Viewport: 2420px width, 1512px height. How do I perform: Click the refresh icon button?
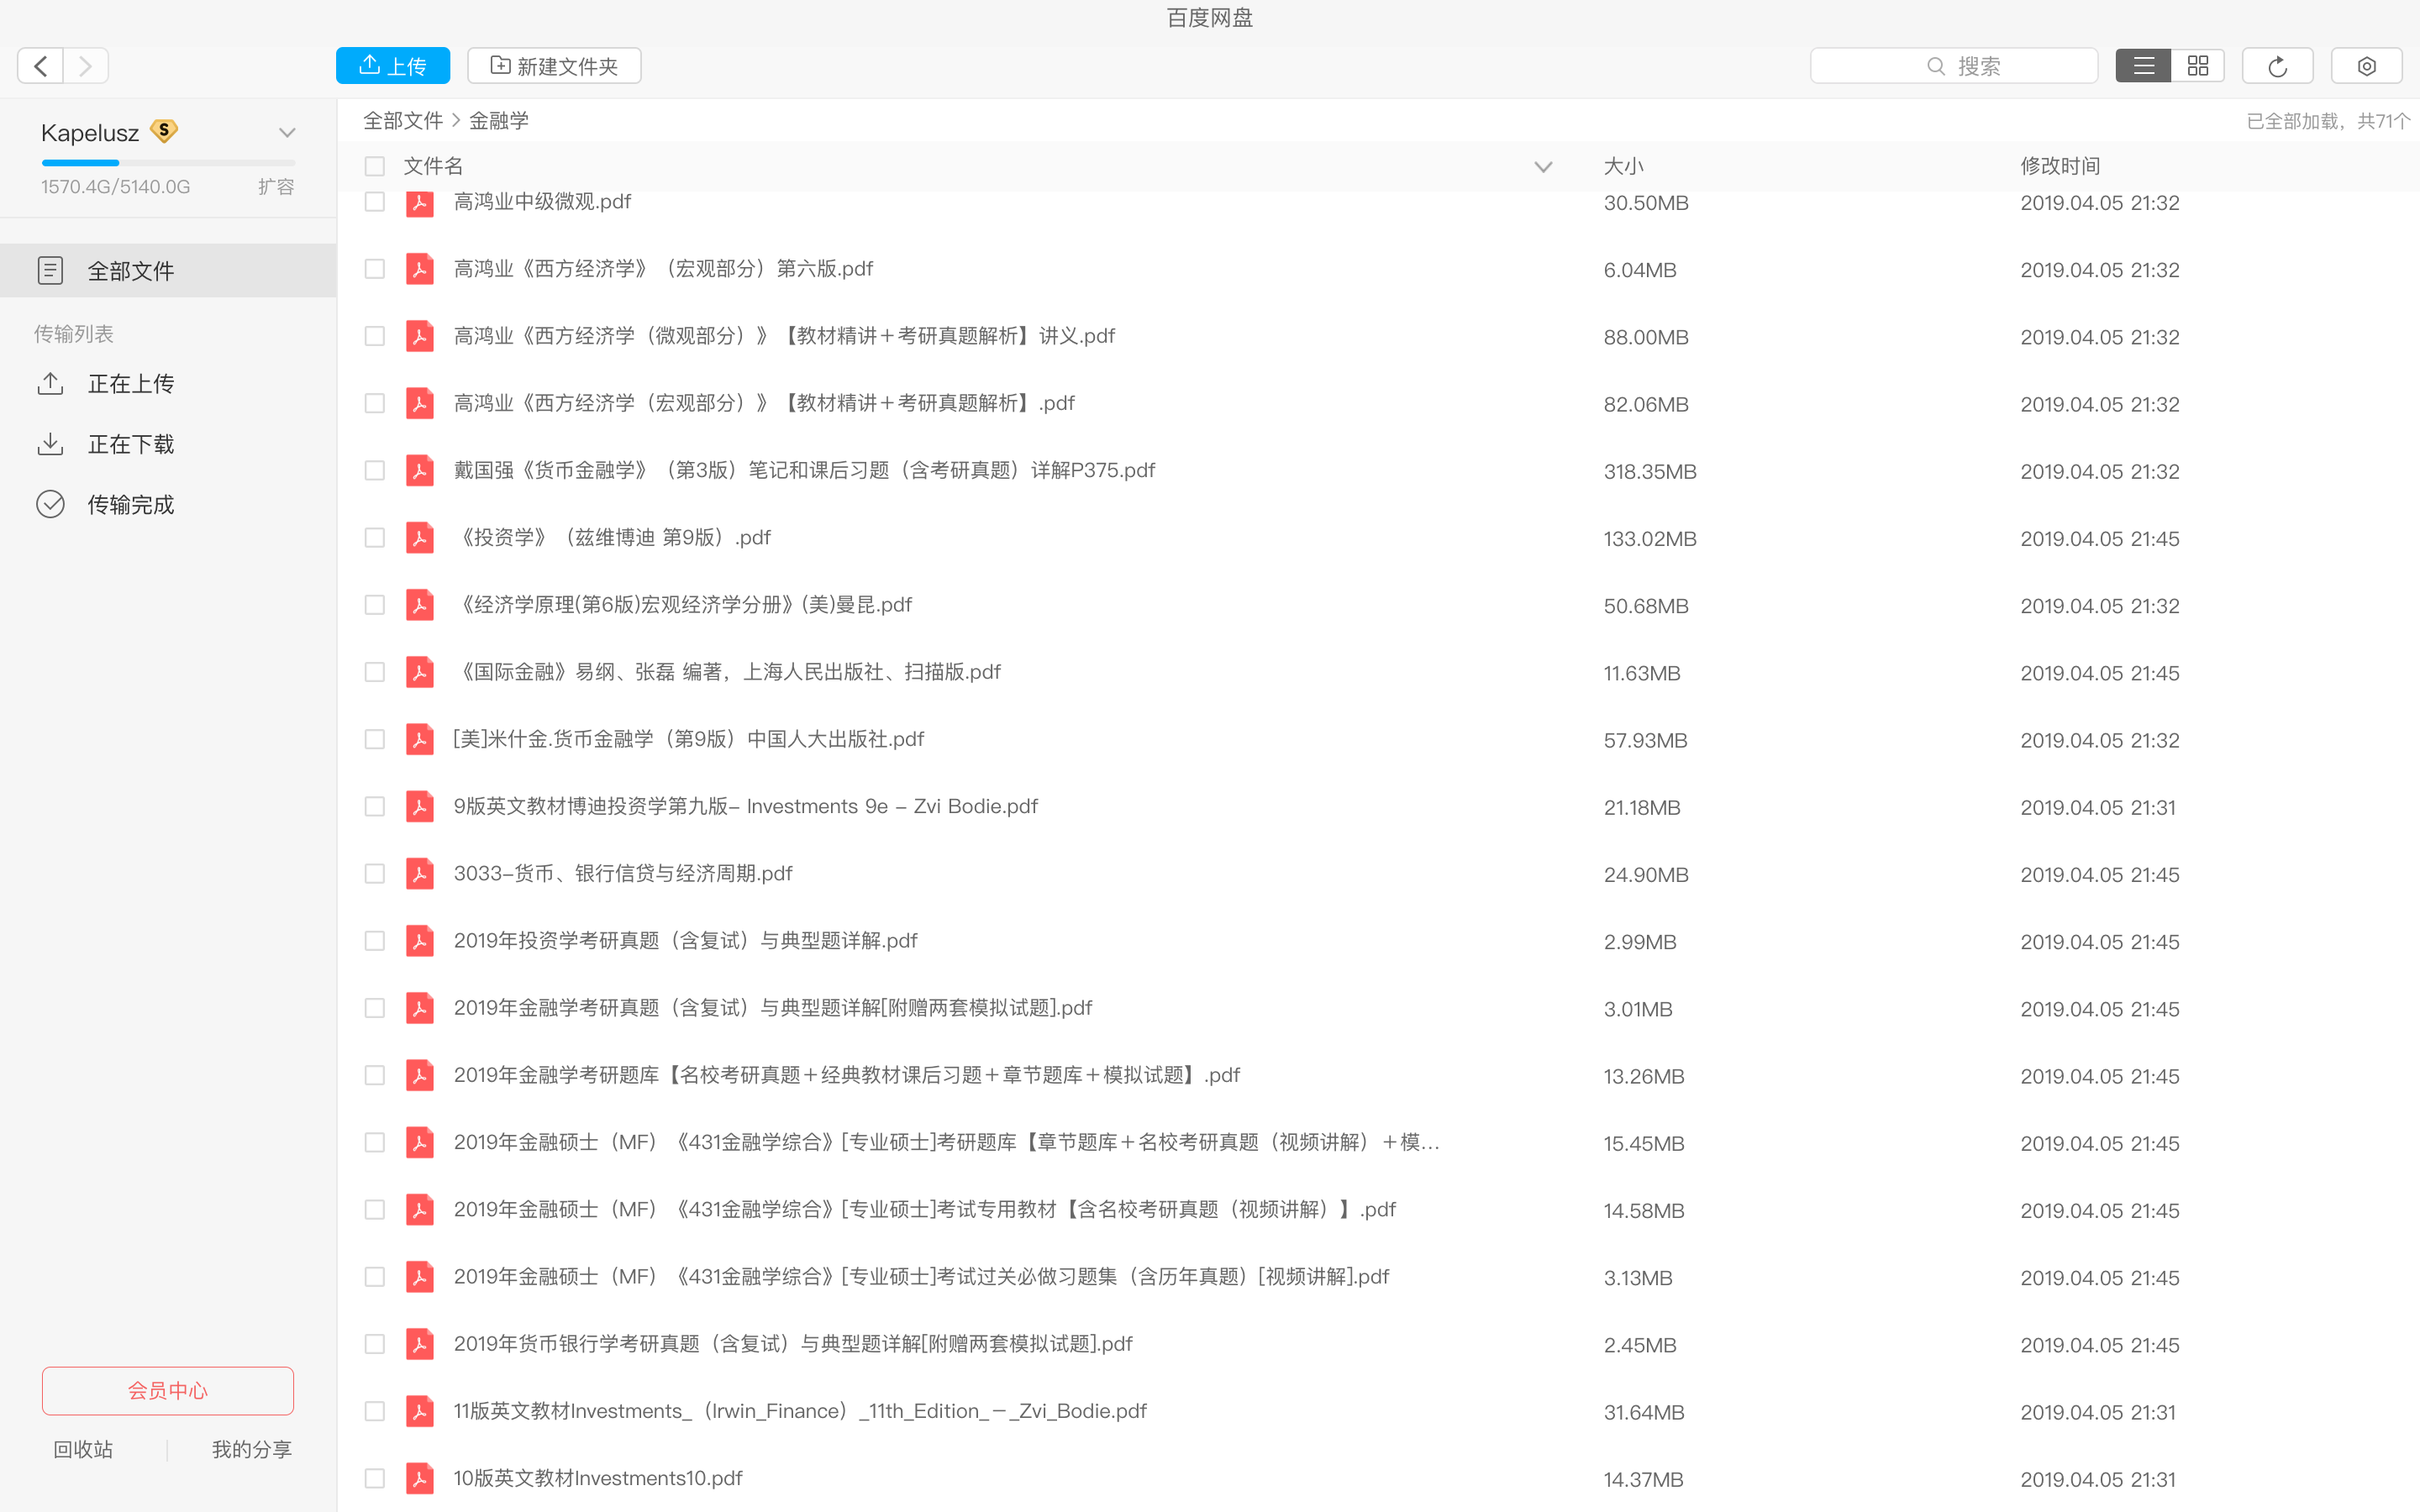2277,66
